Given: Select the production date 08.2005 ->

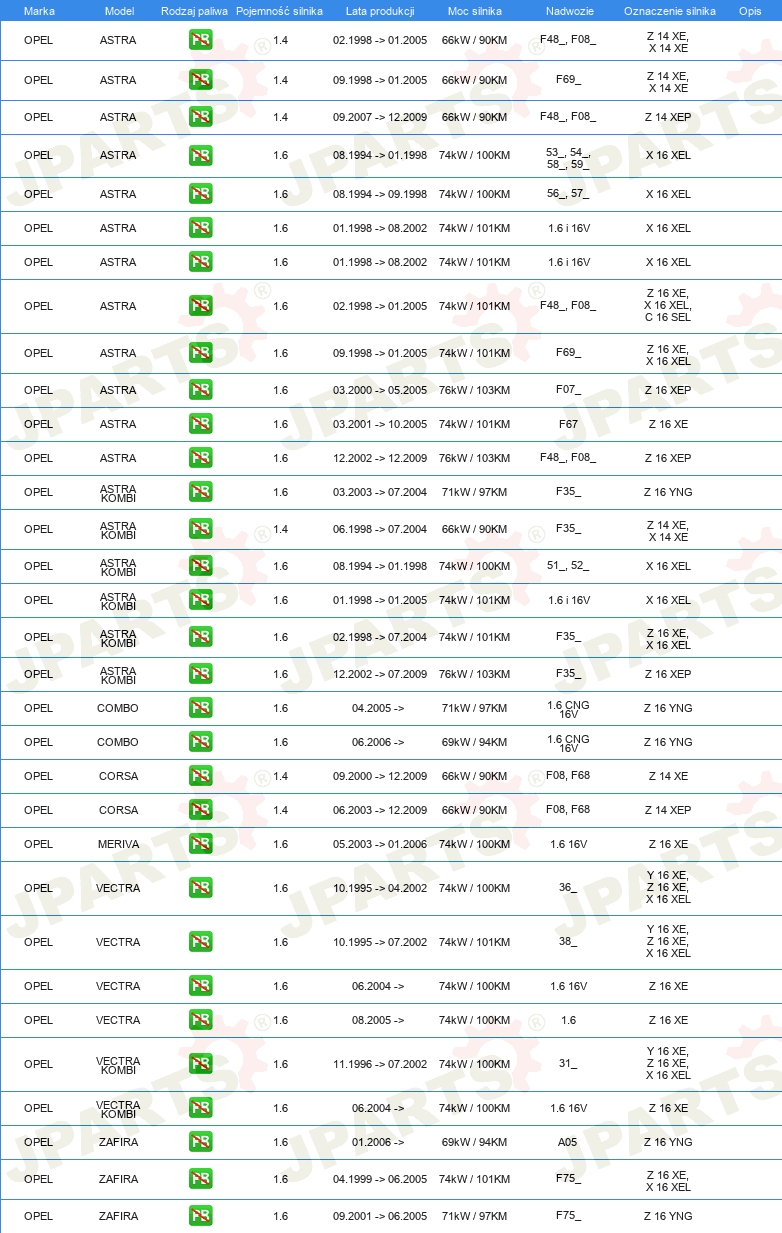Looking at the screenshot, I should 378,1020.
